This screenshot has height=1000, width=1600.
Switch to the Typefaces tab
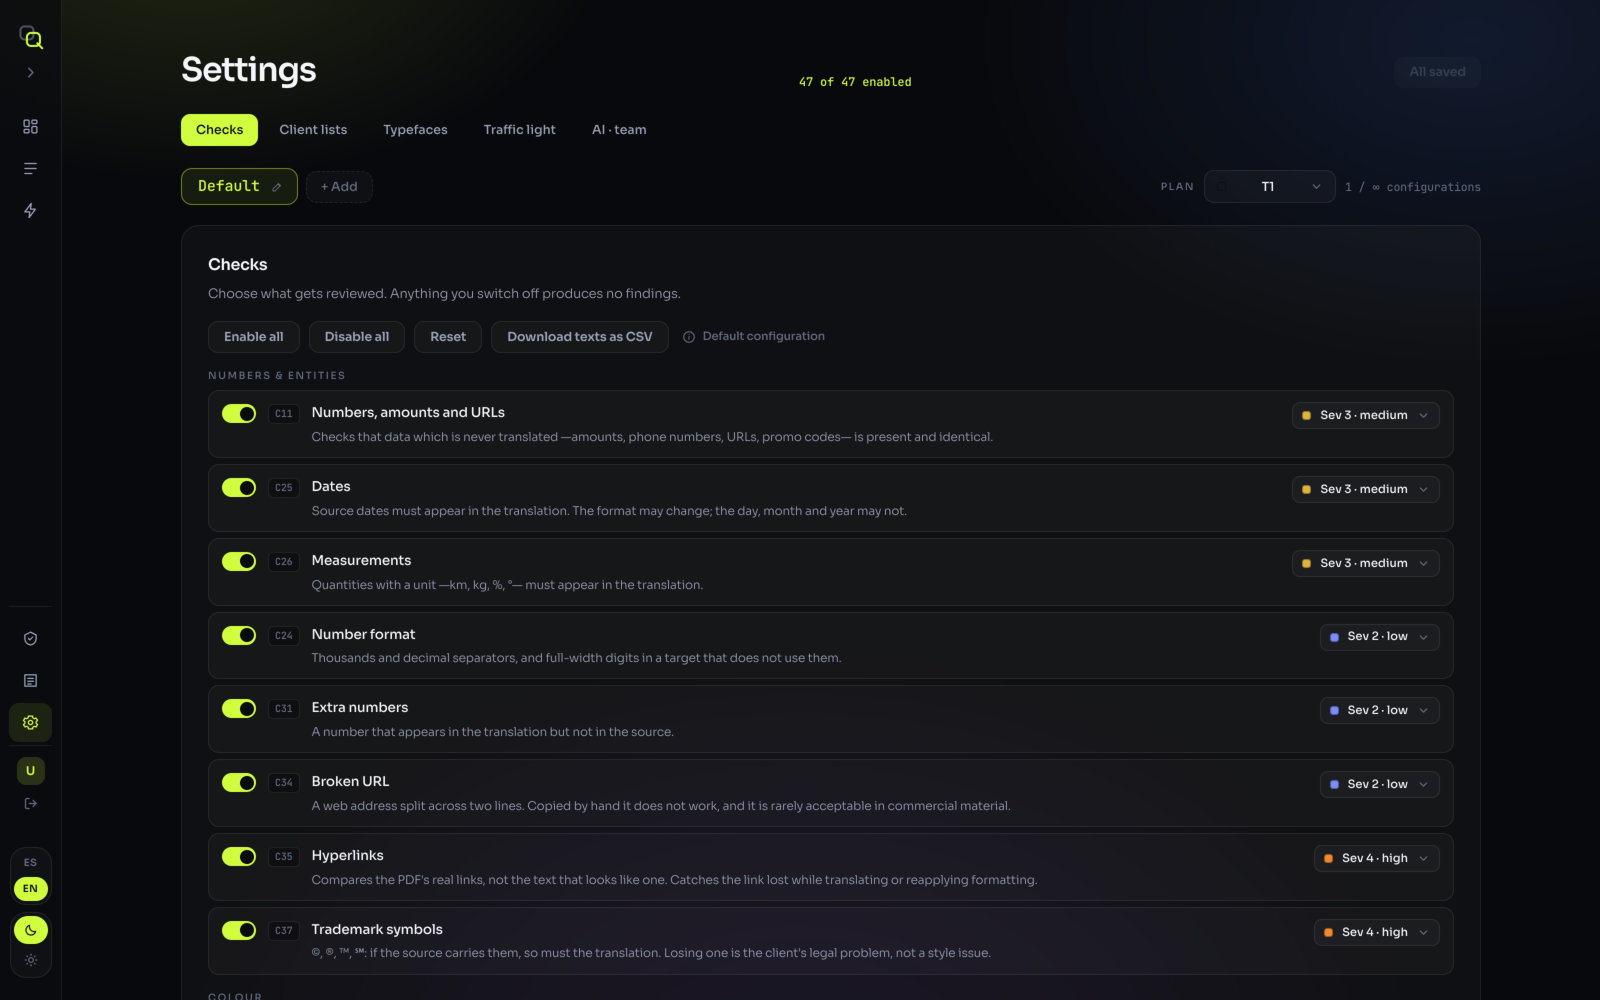pos(415,130)
